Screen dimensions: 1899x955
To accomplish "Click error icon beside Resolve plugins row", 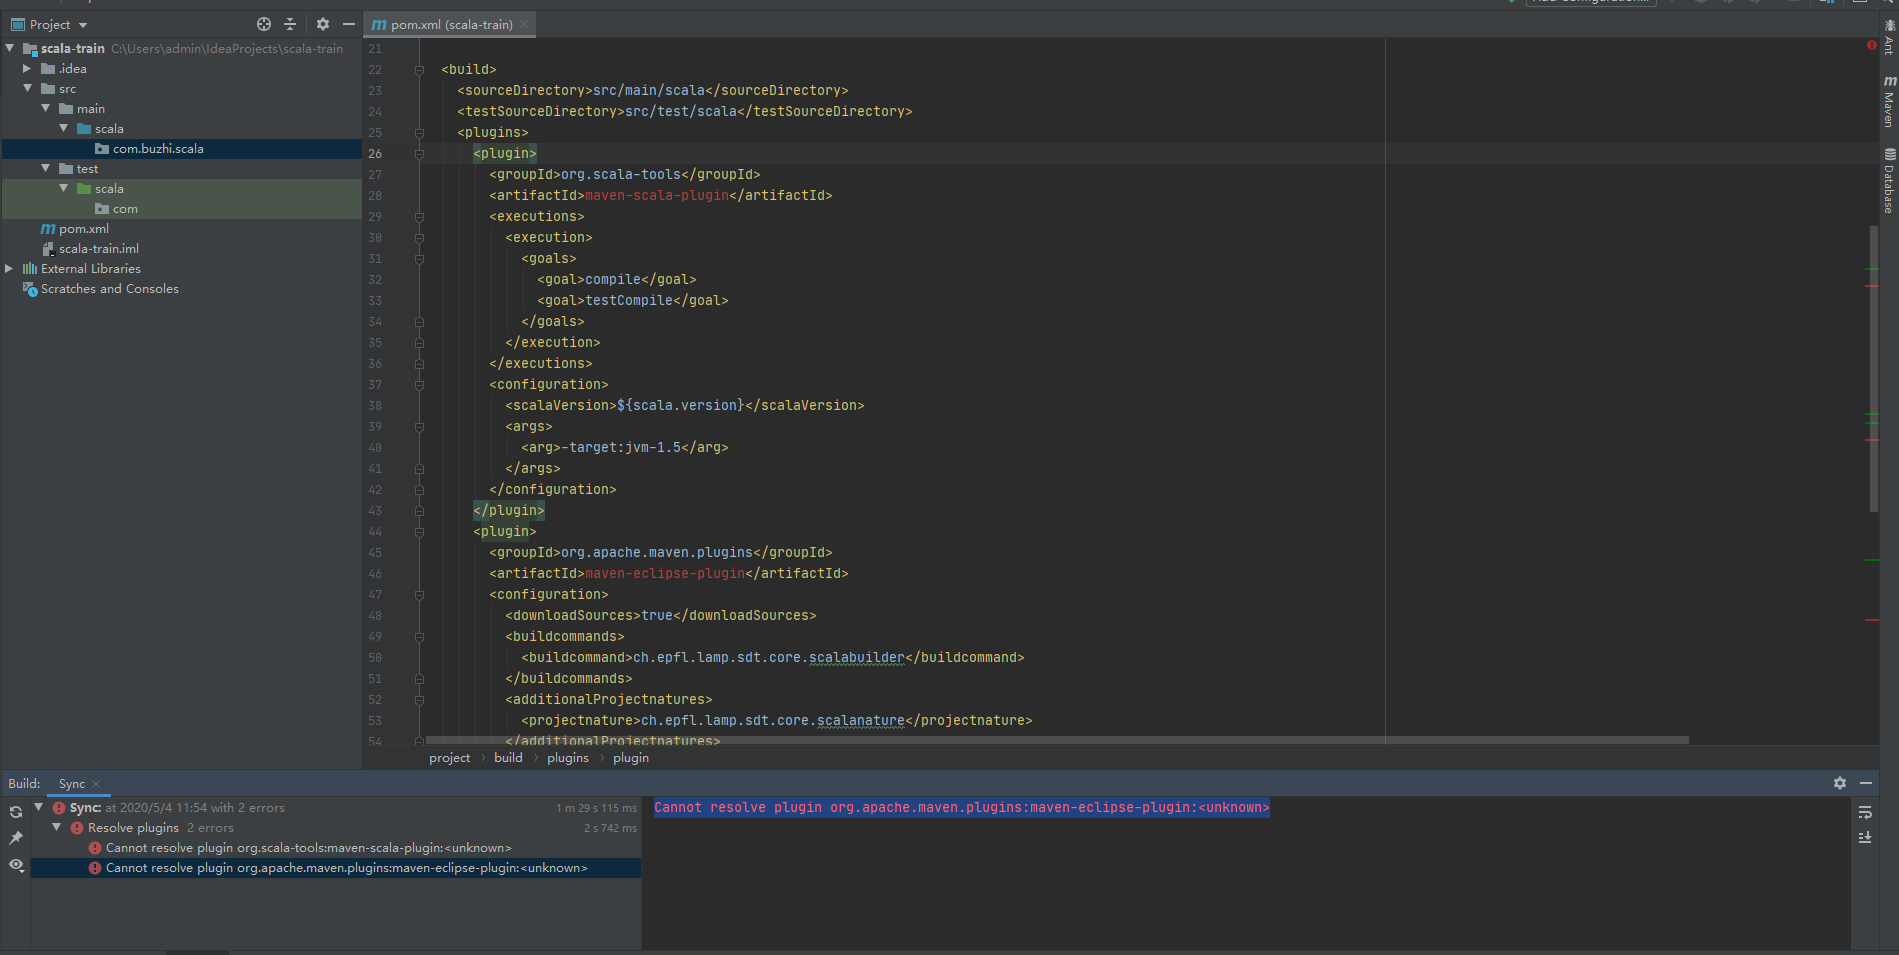I will (x=77, y=828).
